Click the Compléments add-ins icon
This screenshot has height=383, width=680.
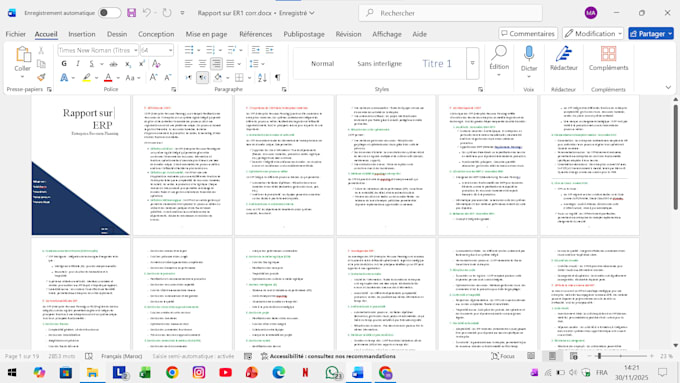[x=608, y=59]
